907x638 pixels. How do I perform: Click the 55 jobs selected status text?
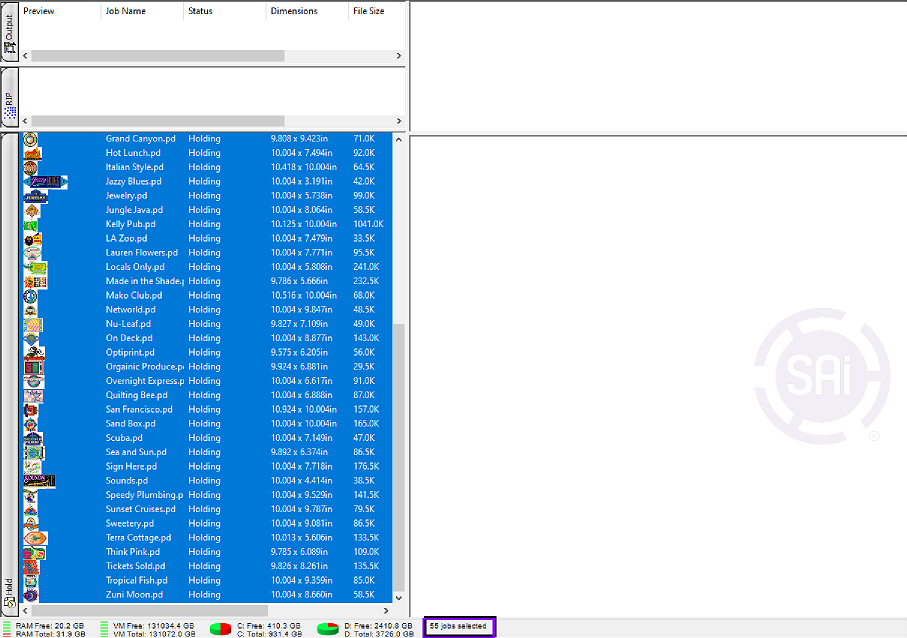tap(458, 626)
